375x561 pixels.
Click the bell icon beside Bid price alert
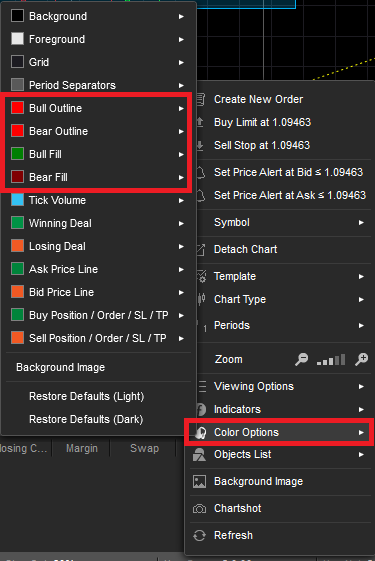coord(201,172)
